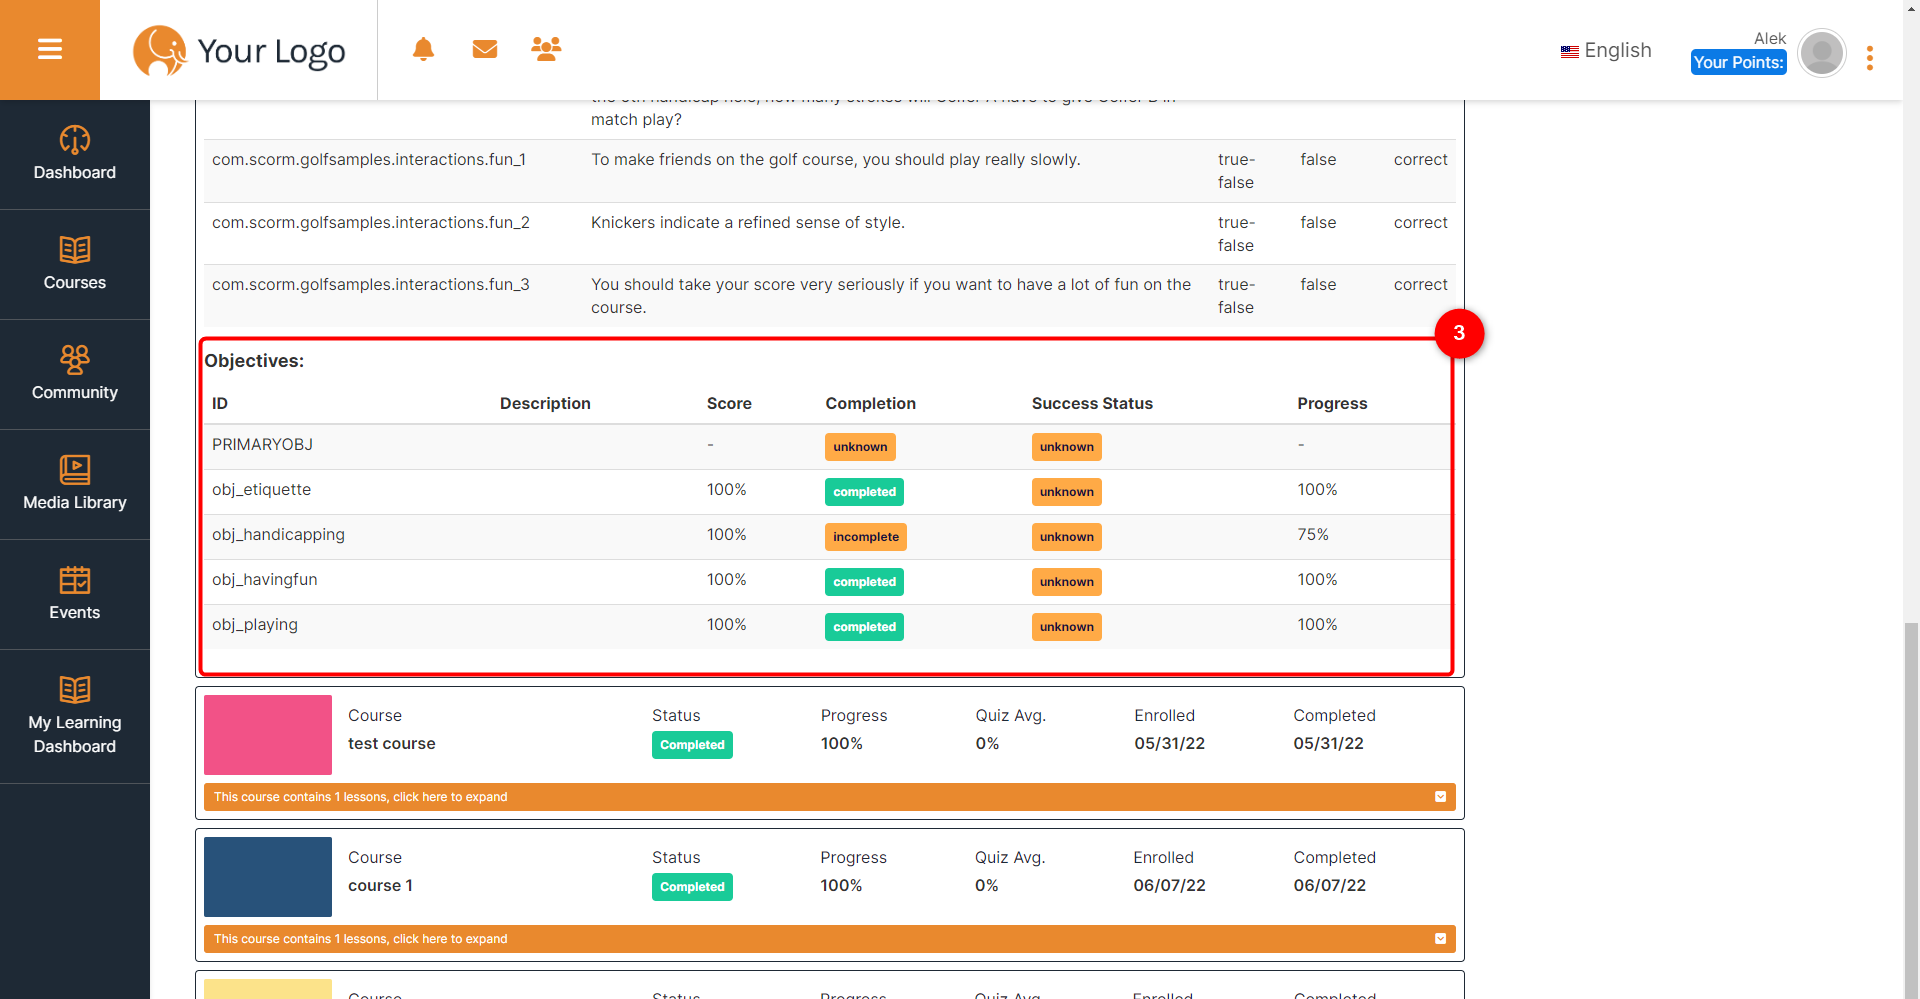Viewport: 1920px width, 999px height.
Task: Open My Learning Dashboard in sidebar
Action: (75, 717)
